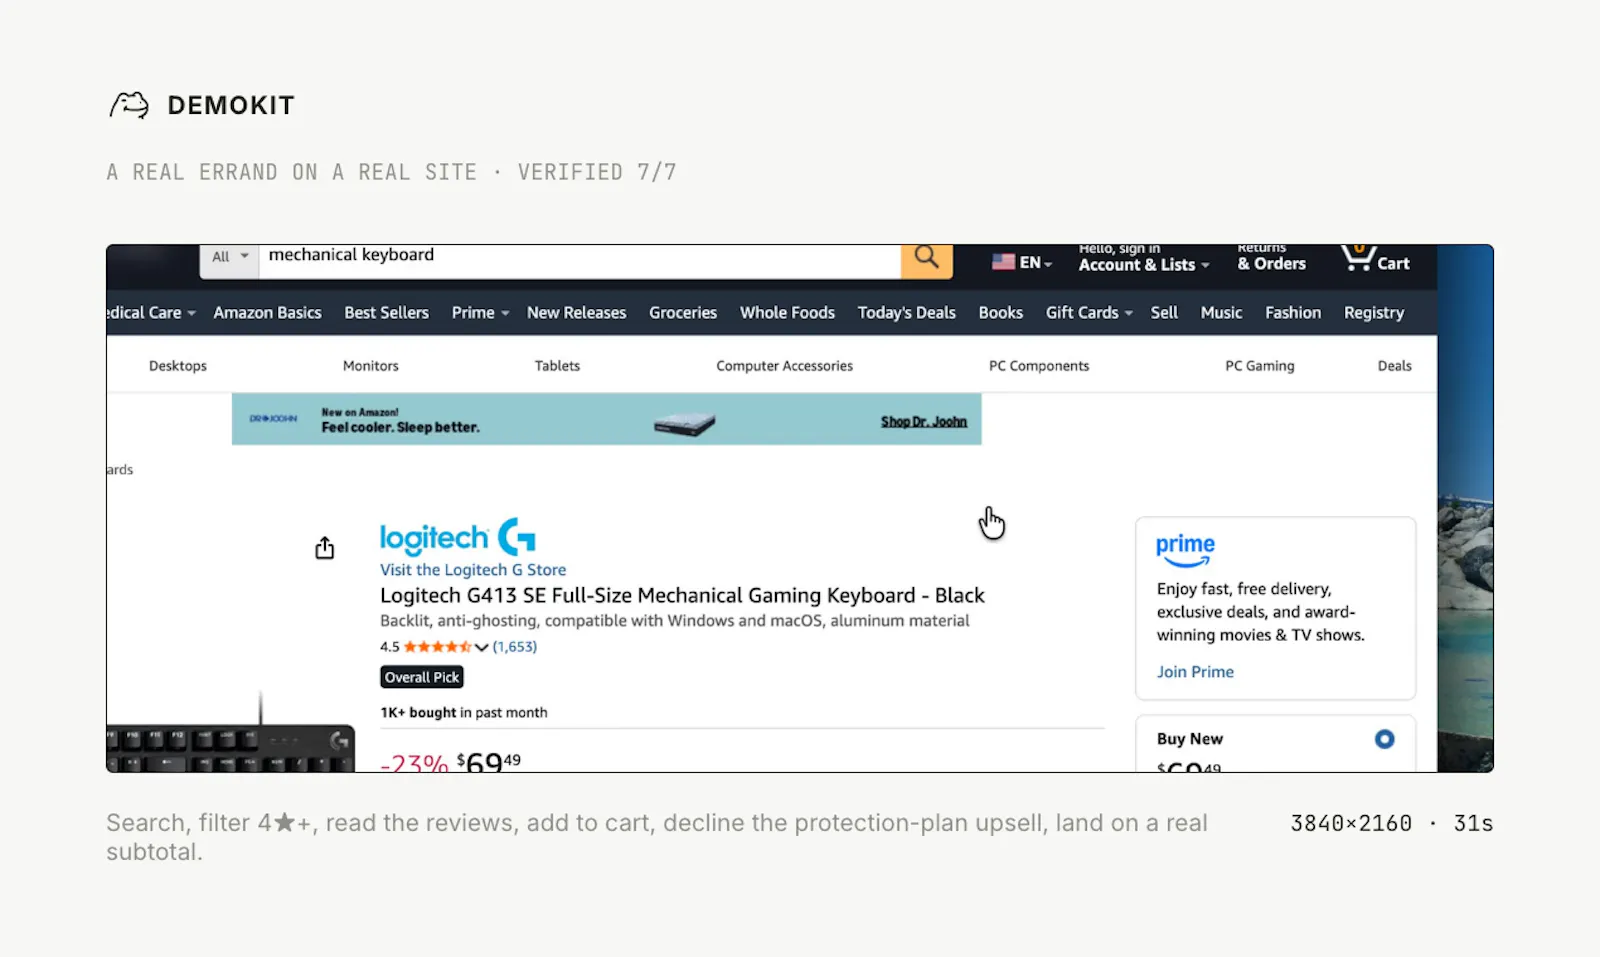1600x957 pixels.
Task: Click the errand description caption text
Action: pos(657,837)
